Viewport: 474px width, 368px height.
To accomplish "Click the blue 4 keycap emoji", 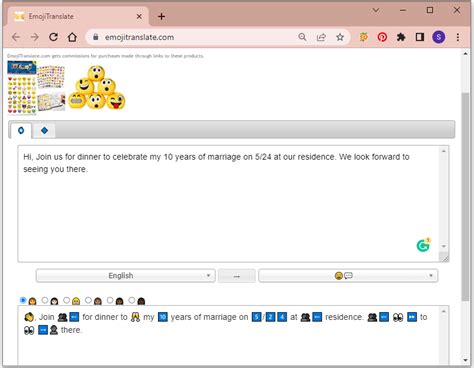I will point(282,317).
